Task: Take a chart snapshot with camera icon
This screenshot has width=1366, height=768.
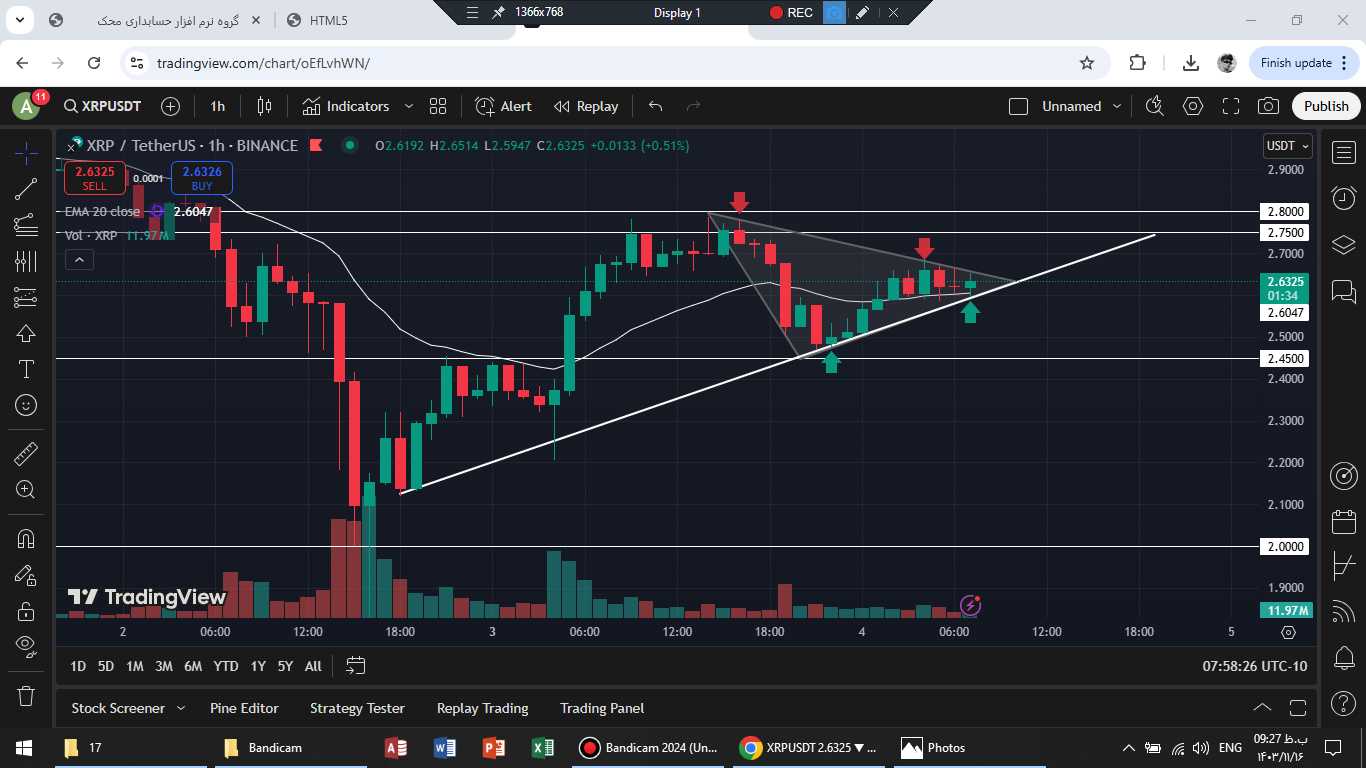Action: coord(1268,106)
